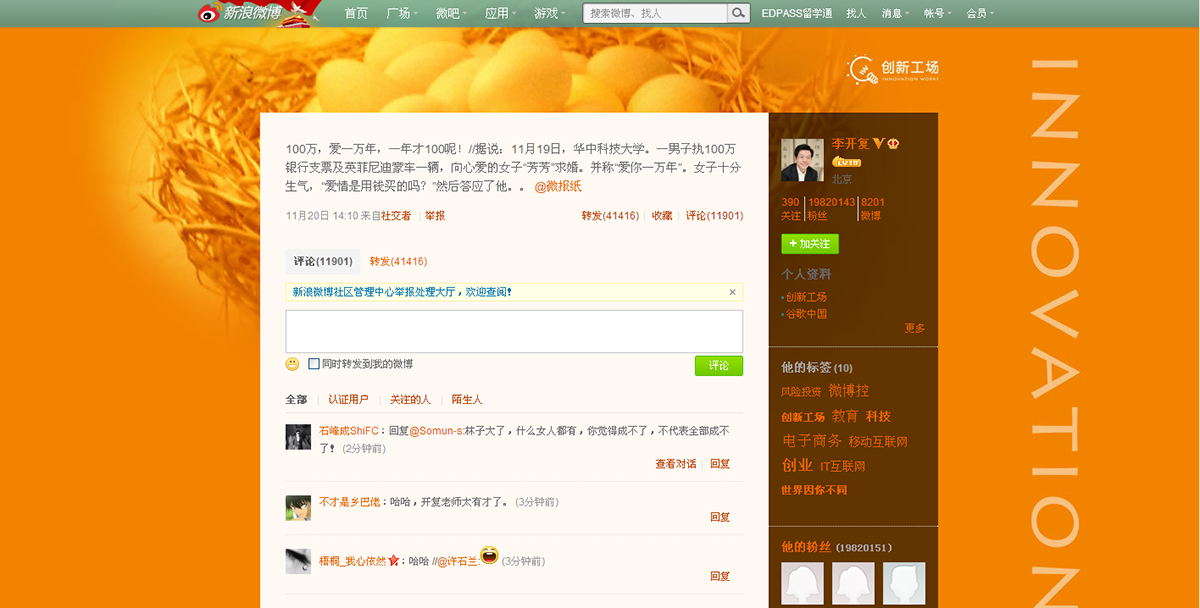This screenshot has width=1200, height=608.
Task: Open the 19820143 粉丝 followers count
Action: pyautogui.click(x=831, y=208)
